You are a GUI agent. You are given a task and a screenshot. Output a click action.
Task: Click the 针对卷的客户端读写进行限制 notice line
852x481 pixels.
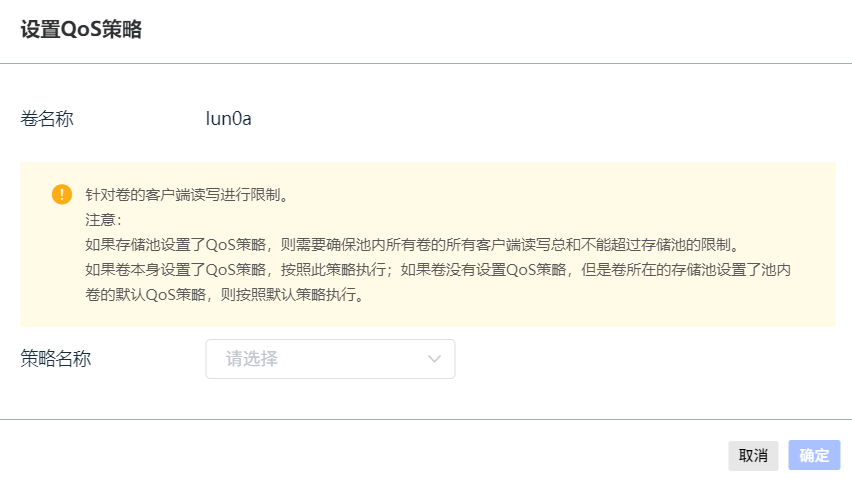(x=187, y=195)
